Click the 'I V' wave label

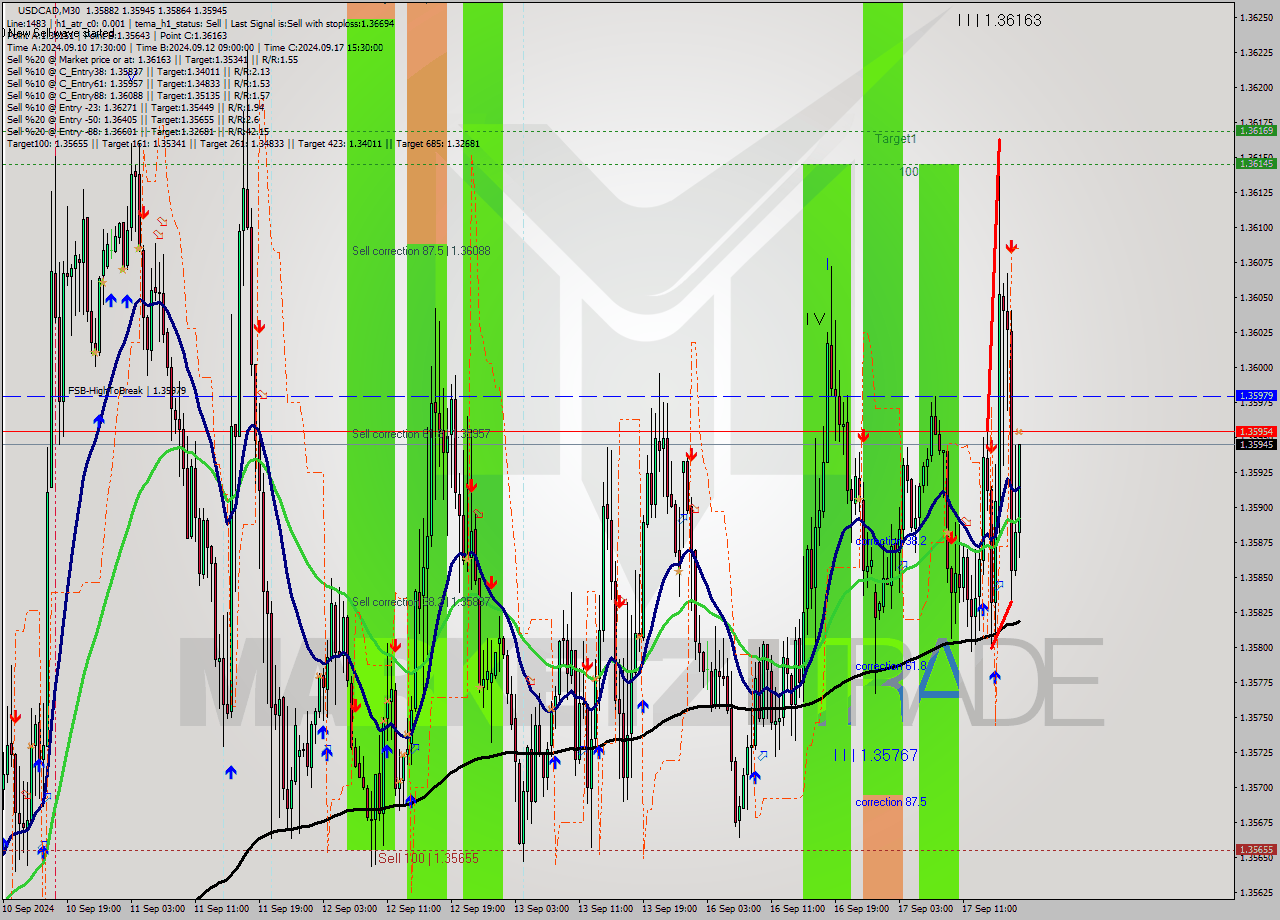[816, 319]
